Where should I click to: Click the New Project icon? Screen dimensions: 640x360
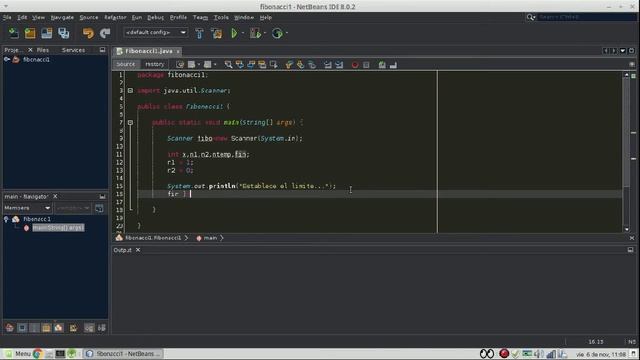click(x=30, y=33)
